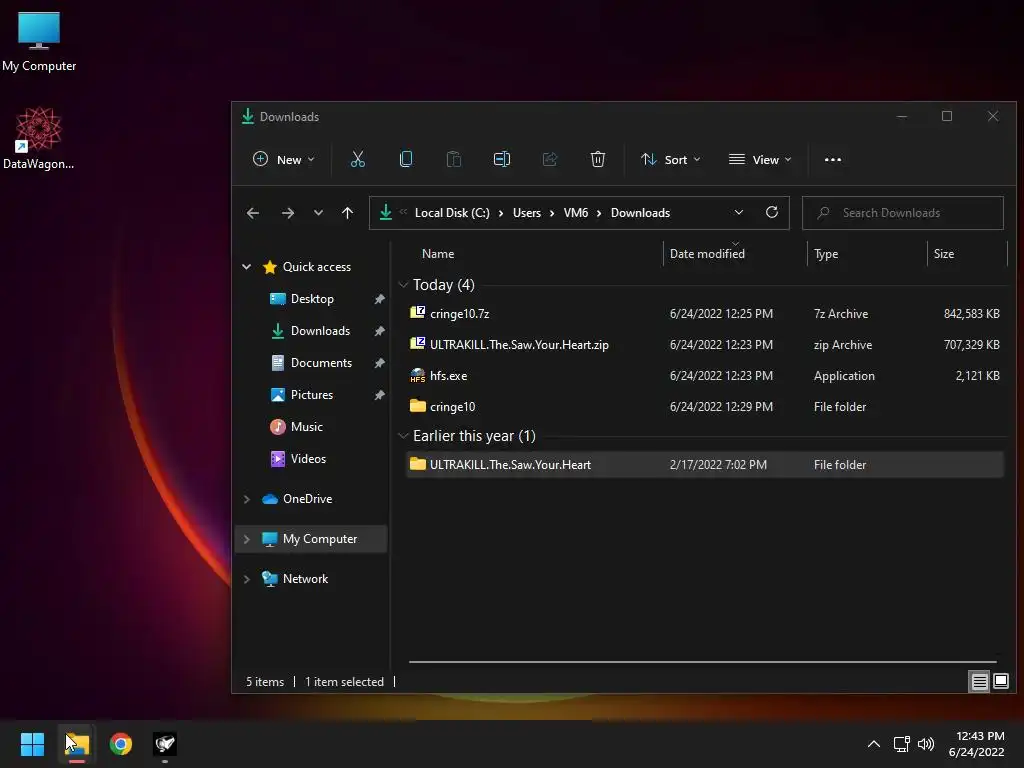Show hidden system tray icons
1024x768 pixels.
click(x=874, y=744)
